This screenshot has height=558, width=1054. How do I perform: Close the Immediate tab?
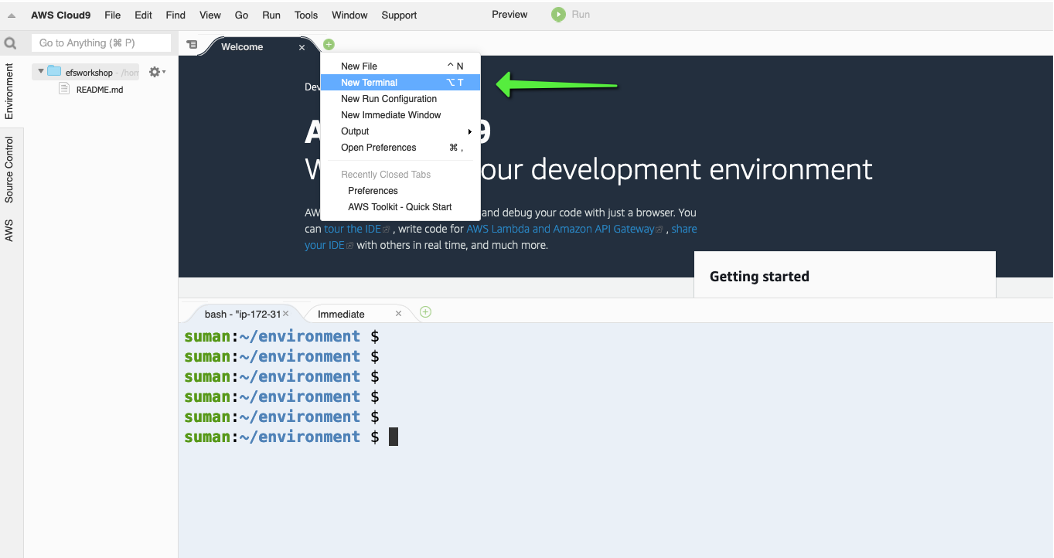tap(398, 313)
